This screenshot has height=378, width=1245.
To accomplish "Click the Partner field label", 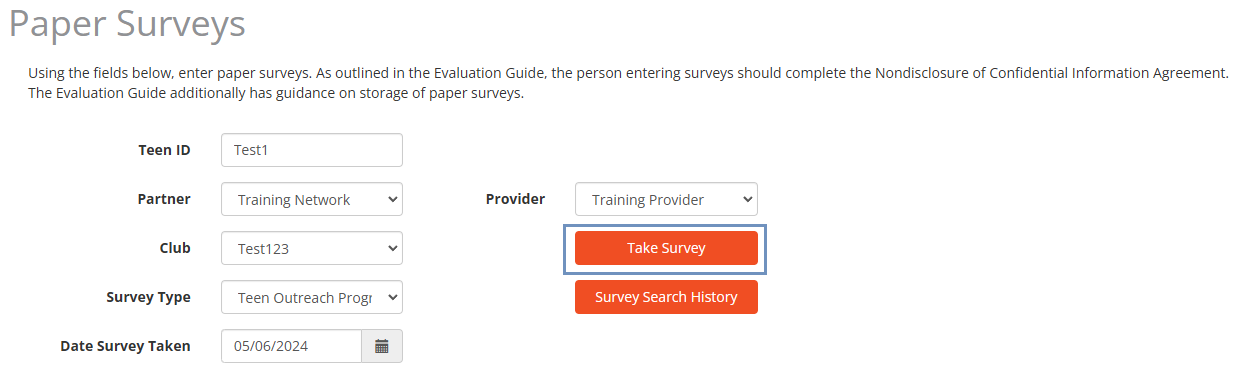I will pyautogui.click(x=164, y=199).
